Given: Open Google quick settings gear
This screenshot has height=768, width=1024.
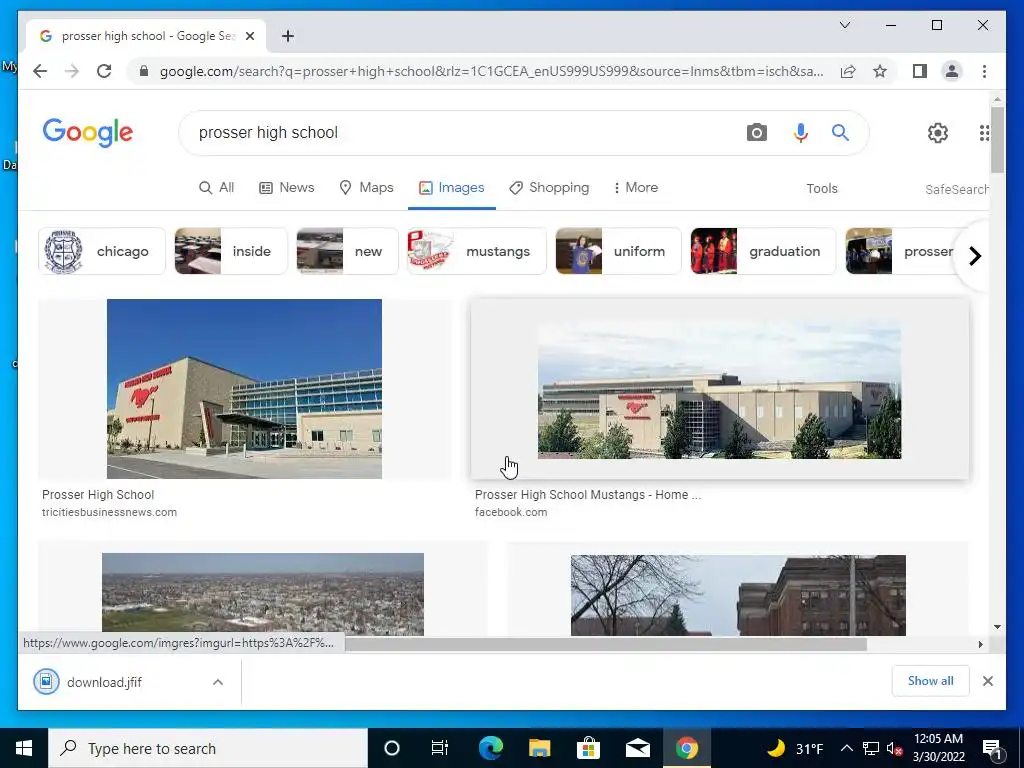Looking at the screenshot, I should [938, 133].
